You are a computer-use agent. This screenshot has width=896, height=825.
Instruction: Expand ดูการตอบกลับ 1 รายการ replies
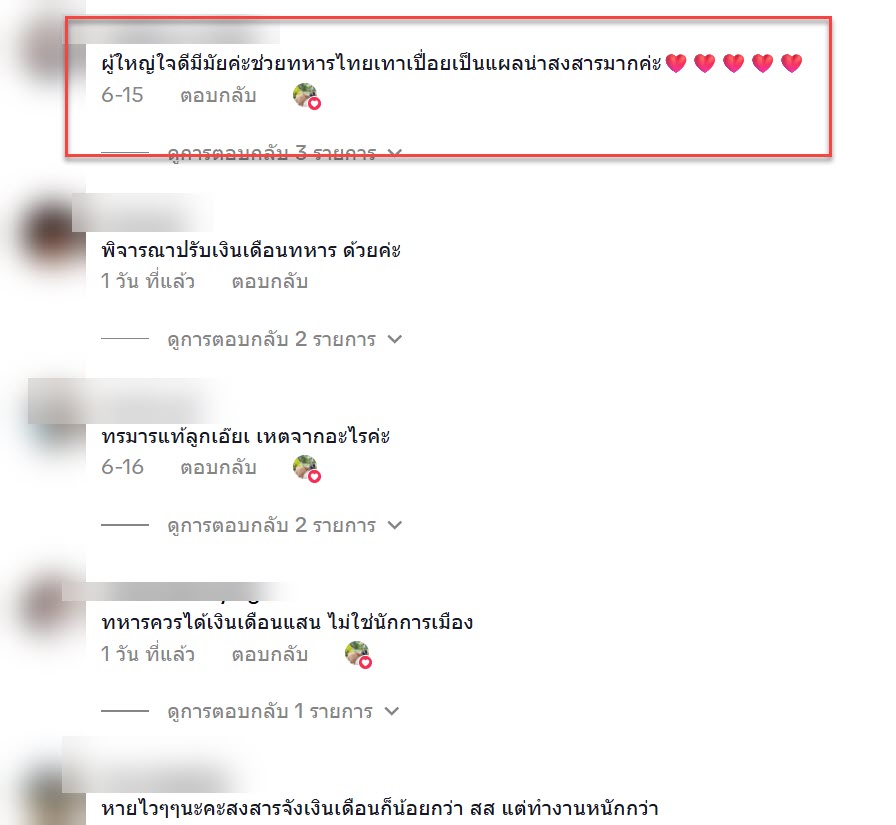click(283, 711)
